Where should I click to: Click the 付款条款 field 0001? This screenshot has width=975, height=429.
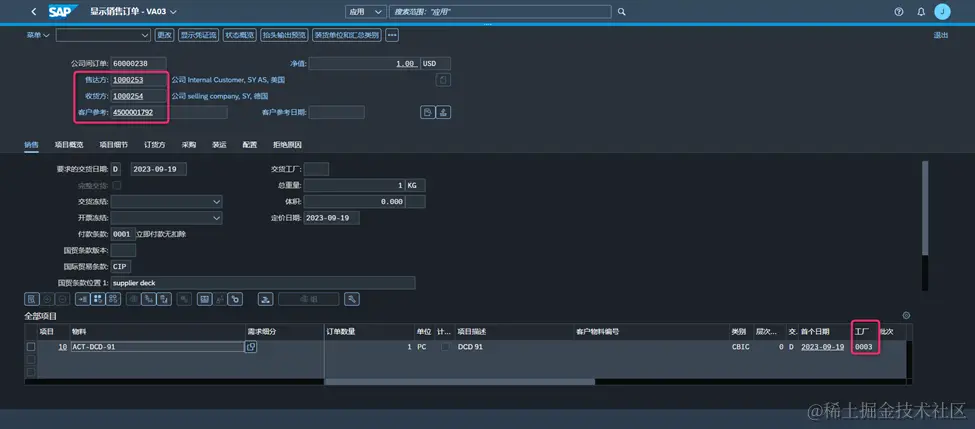(122, 234)
